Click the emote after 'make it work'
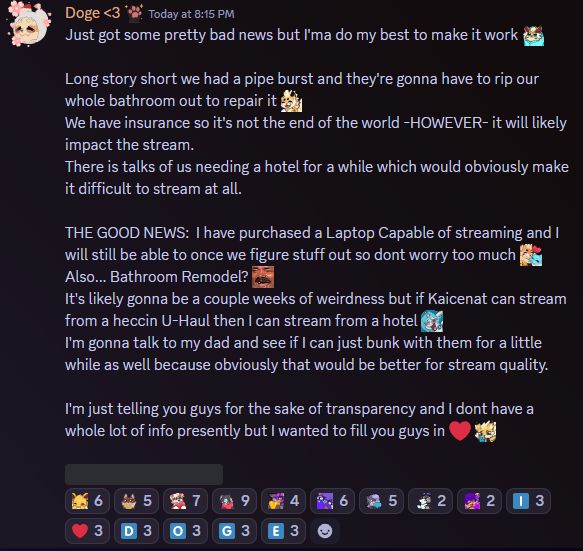 click(x=533, y=36)
